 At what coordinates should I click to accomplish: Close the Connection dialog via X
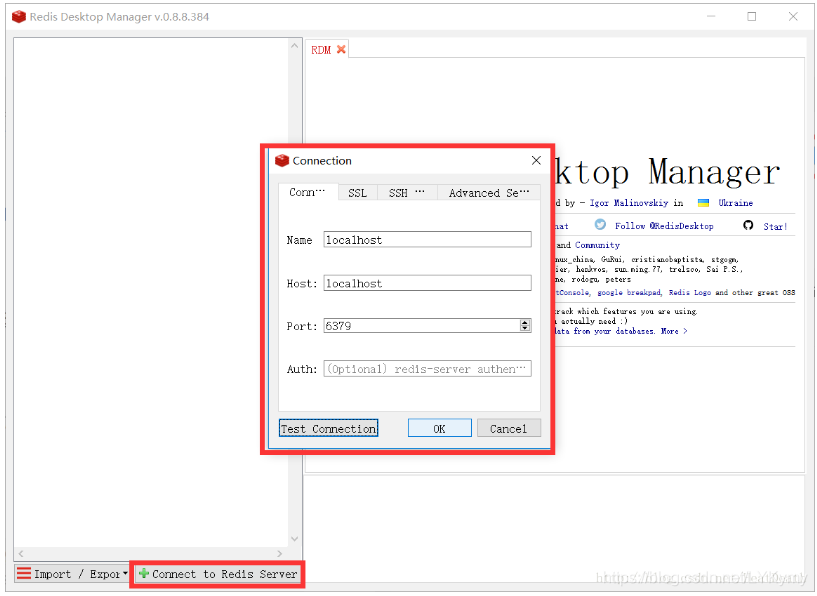[x=536, y=160]
